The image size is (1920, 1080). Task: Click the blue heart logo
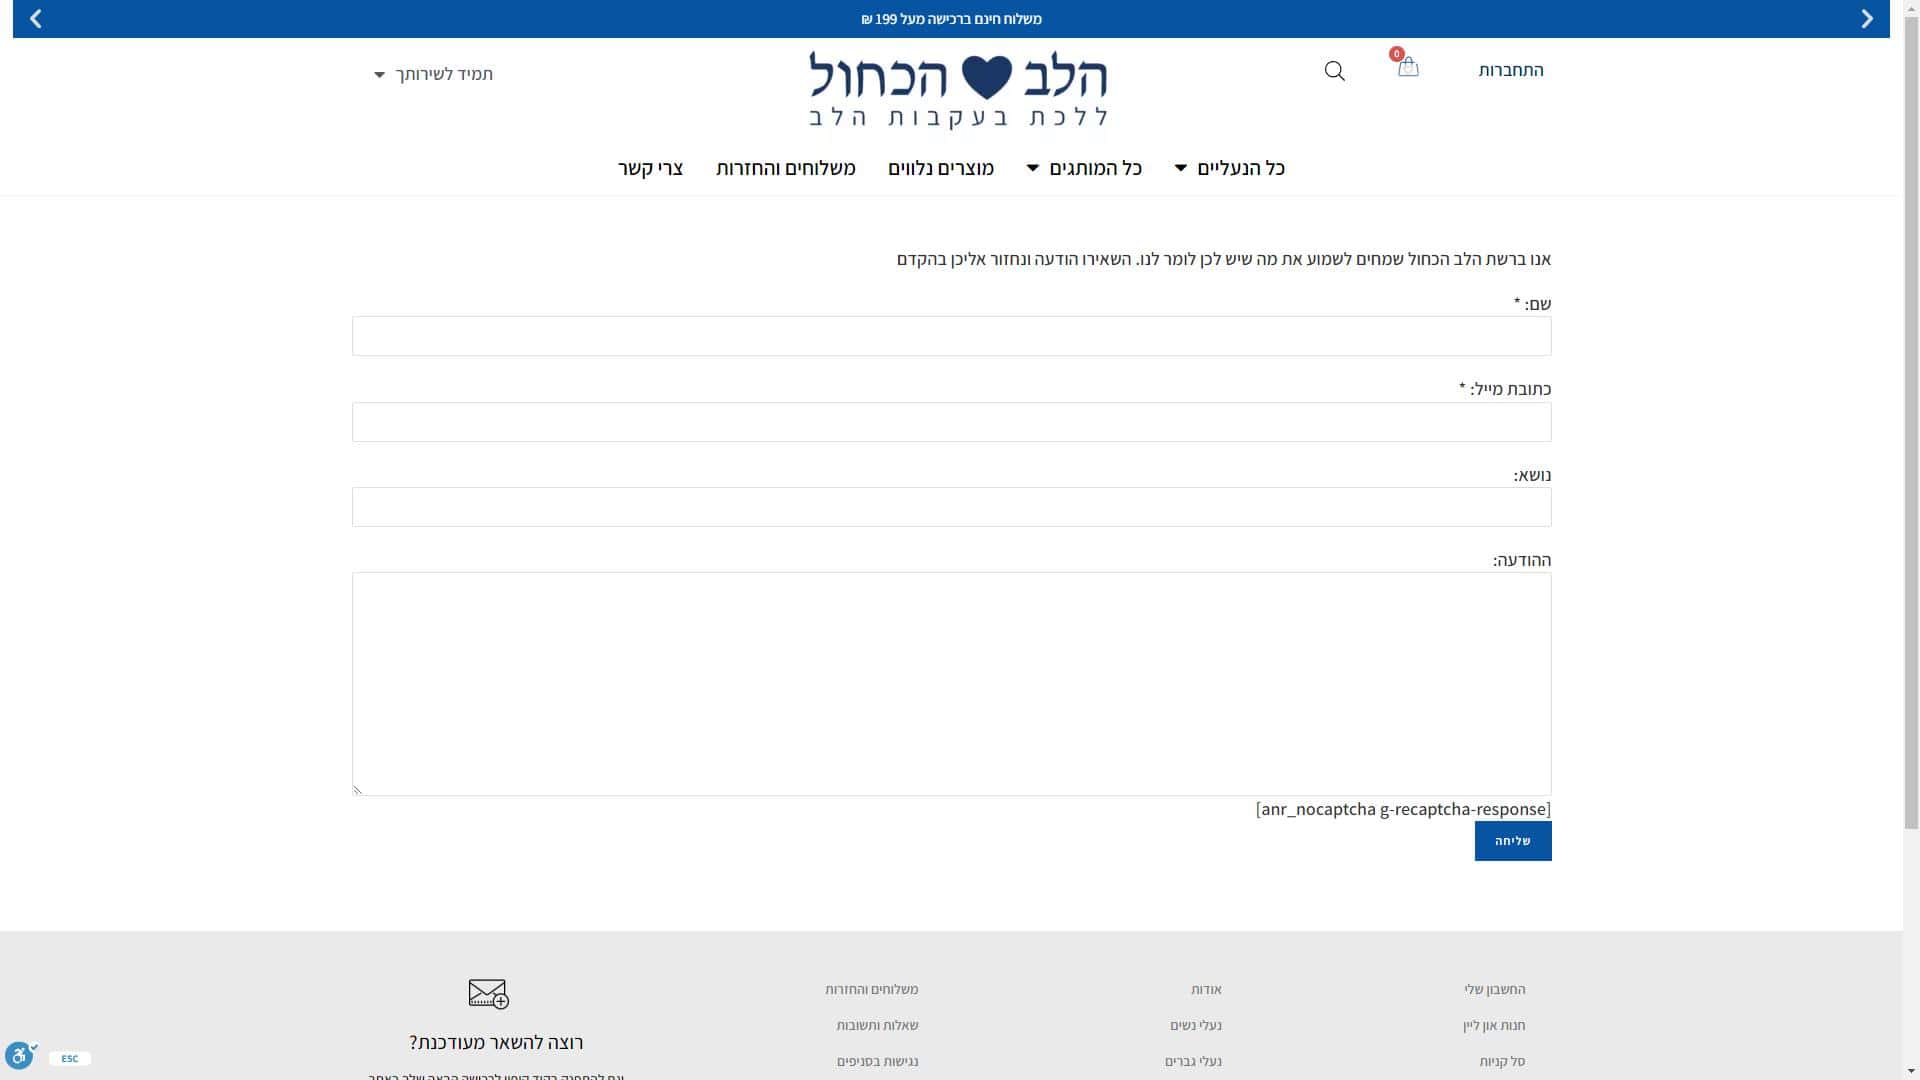pyautogui.click(x=986, y=77)
